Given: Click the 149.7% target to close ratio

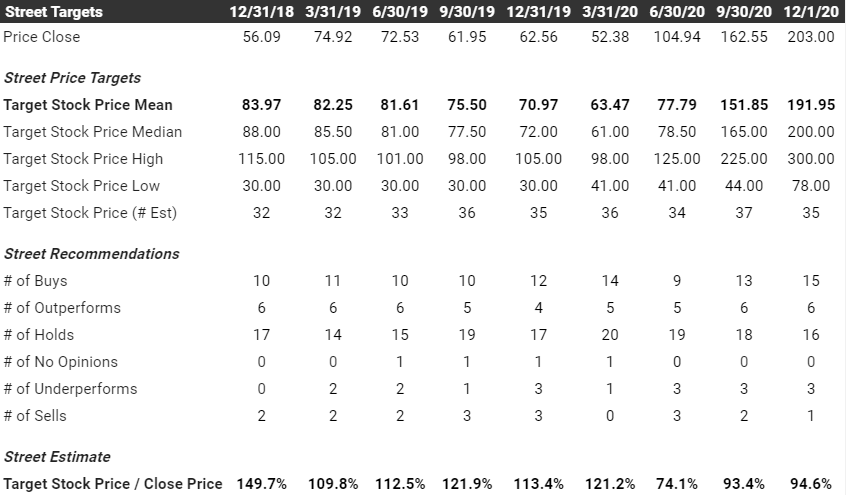Looking at the screenshot, I should click(x=262, y=484).
